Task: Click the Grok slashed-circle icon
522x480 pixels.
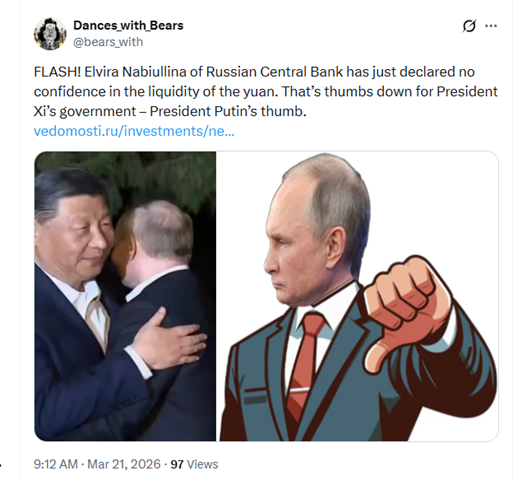Action: pos(469,26)
